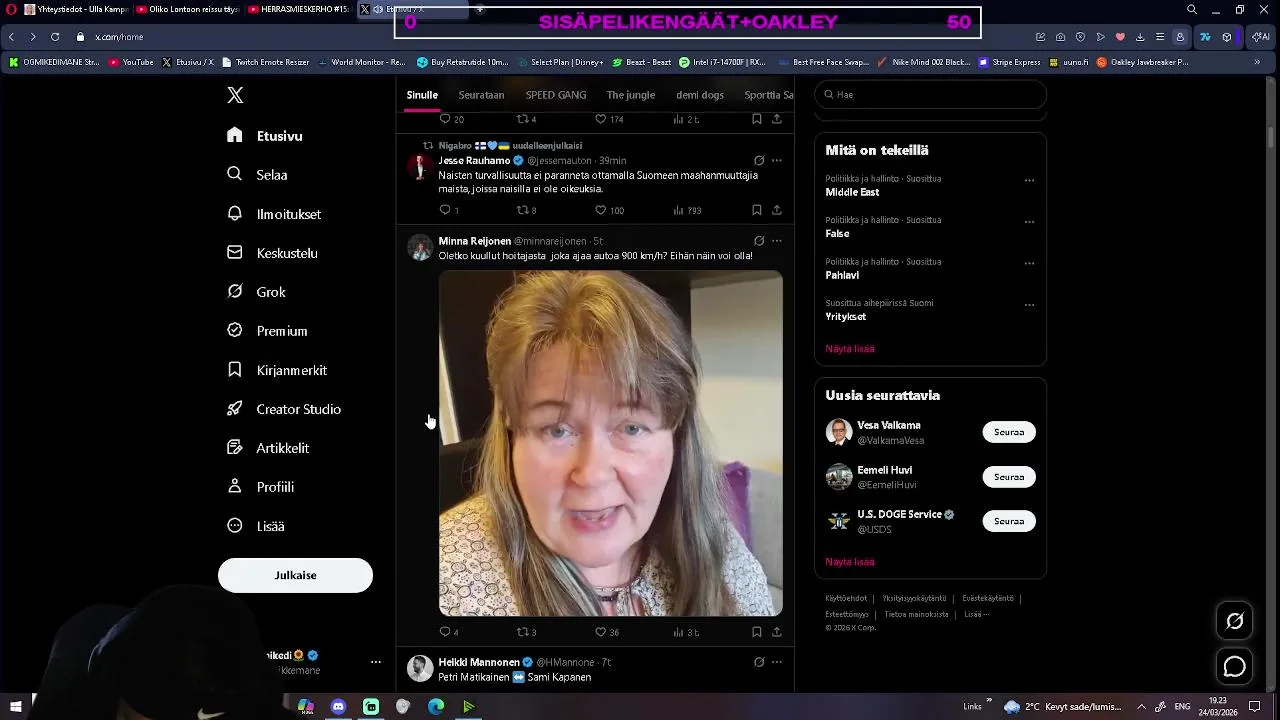Open Grok from sidebar menu
This screenshot has width=1280, height=720.
(x=257, y=292)
